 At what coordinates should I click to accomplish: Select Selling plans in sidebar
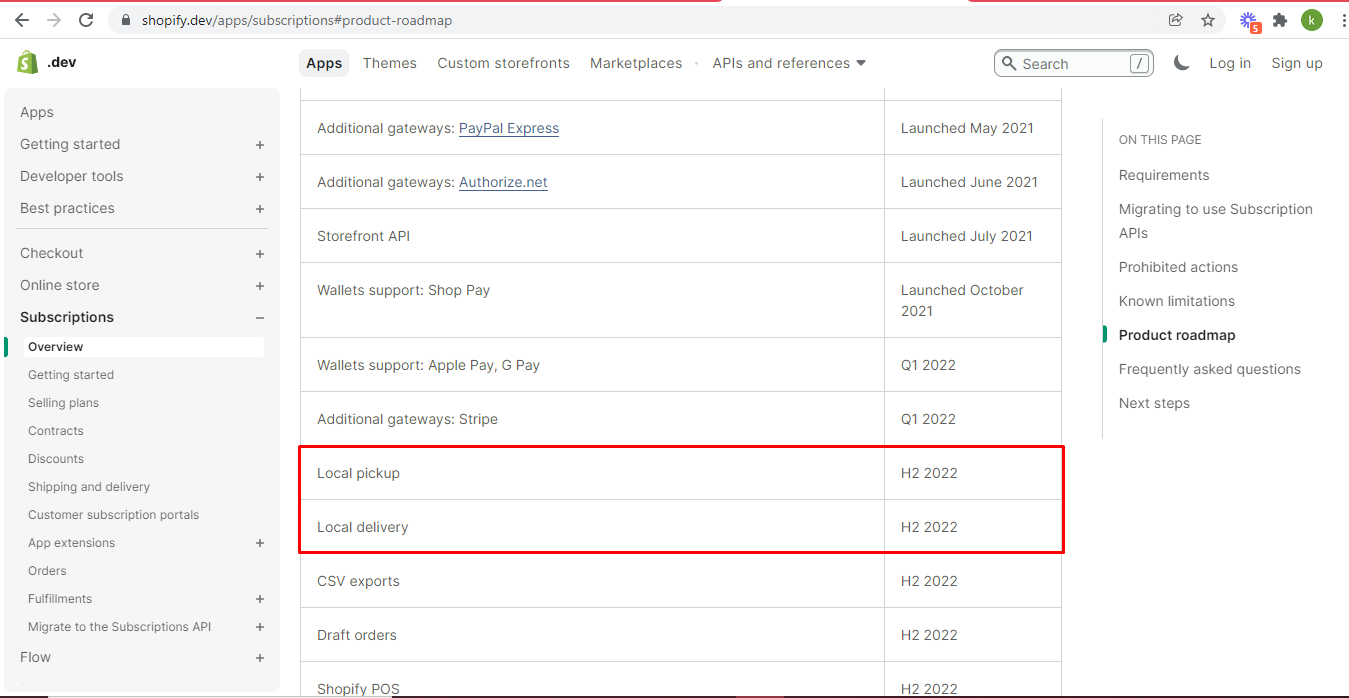click(x=63, y=403)
